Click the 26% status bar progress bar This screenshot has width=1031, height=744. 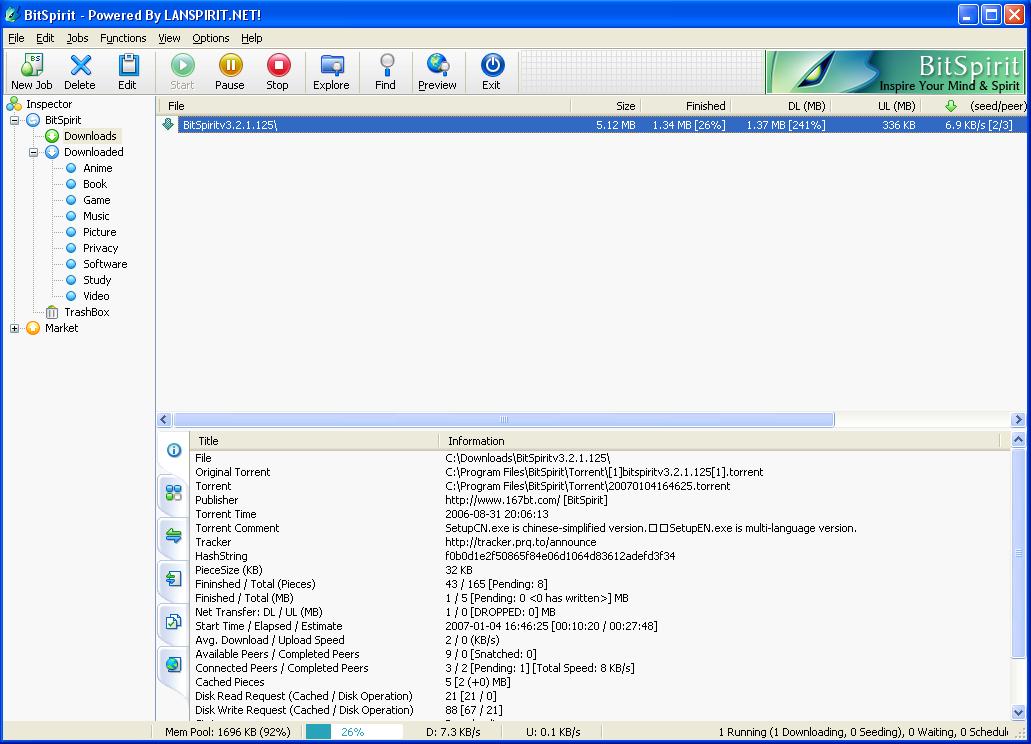pos(354,732)
